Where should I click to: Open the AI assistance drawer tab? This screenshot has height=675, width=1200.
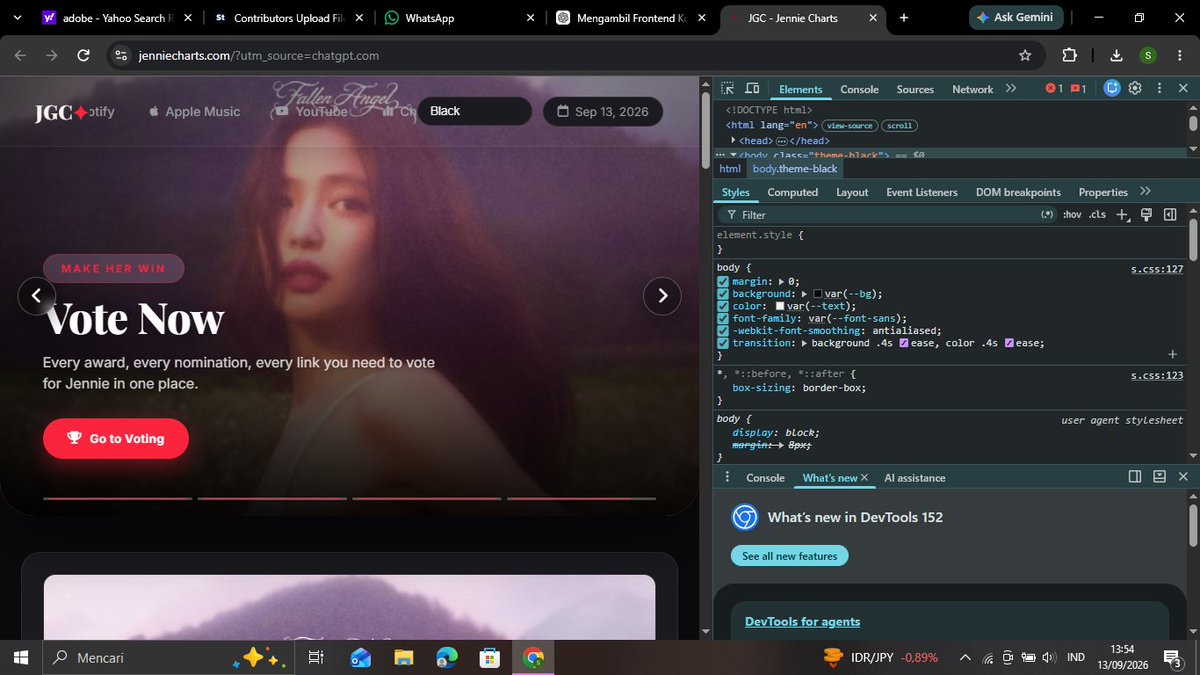pos(915,478)
